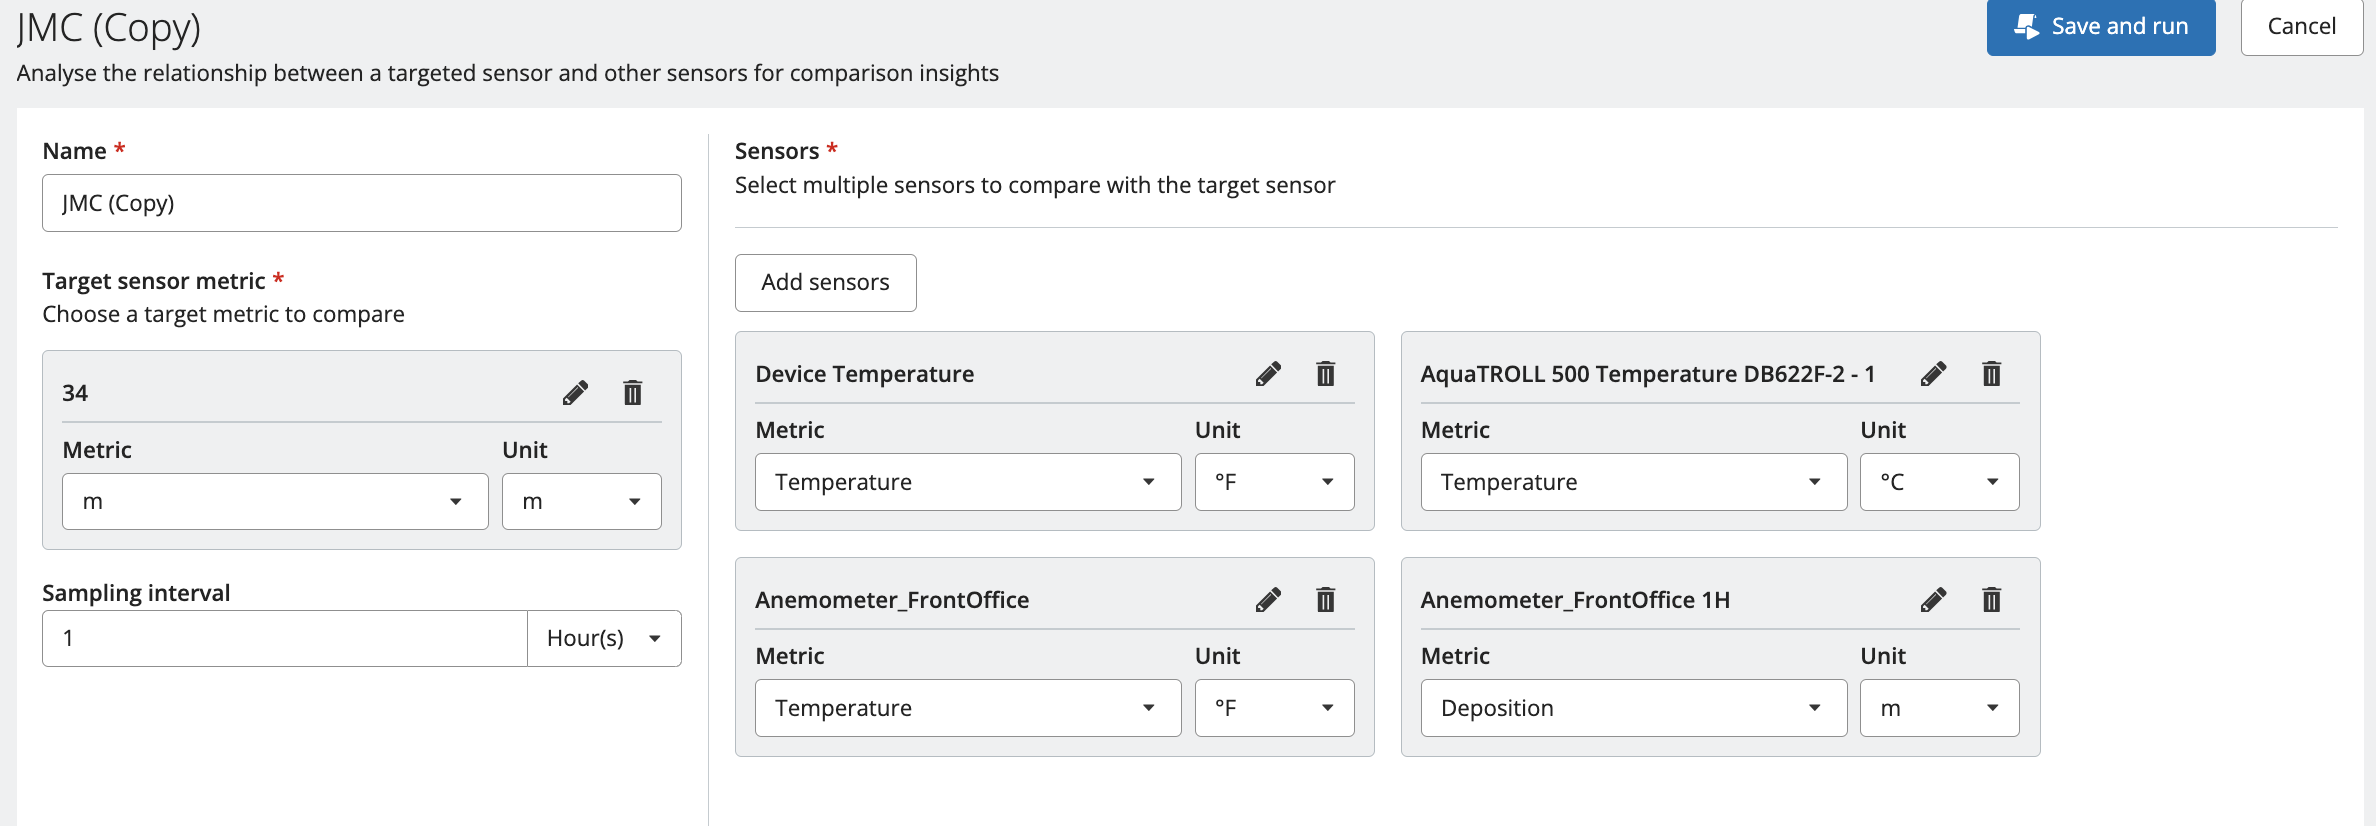The image size is (2376, 826).
Task: Open Deposition metric dropdown
Action: 1633,708
